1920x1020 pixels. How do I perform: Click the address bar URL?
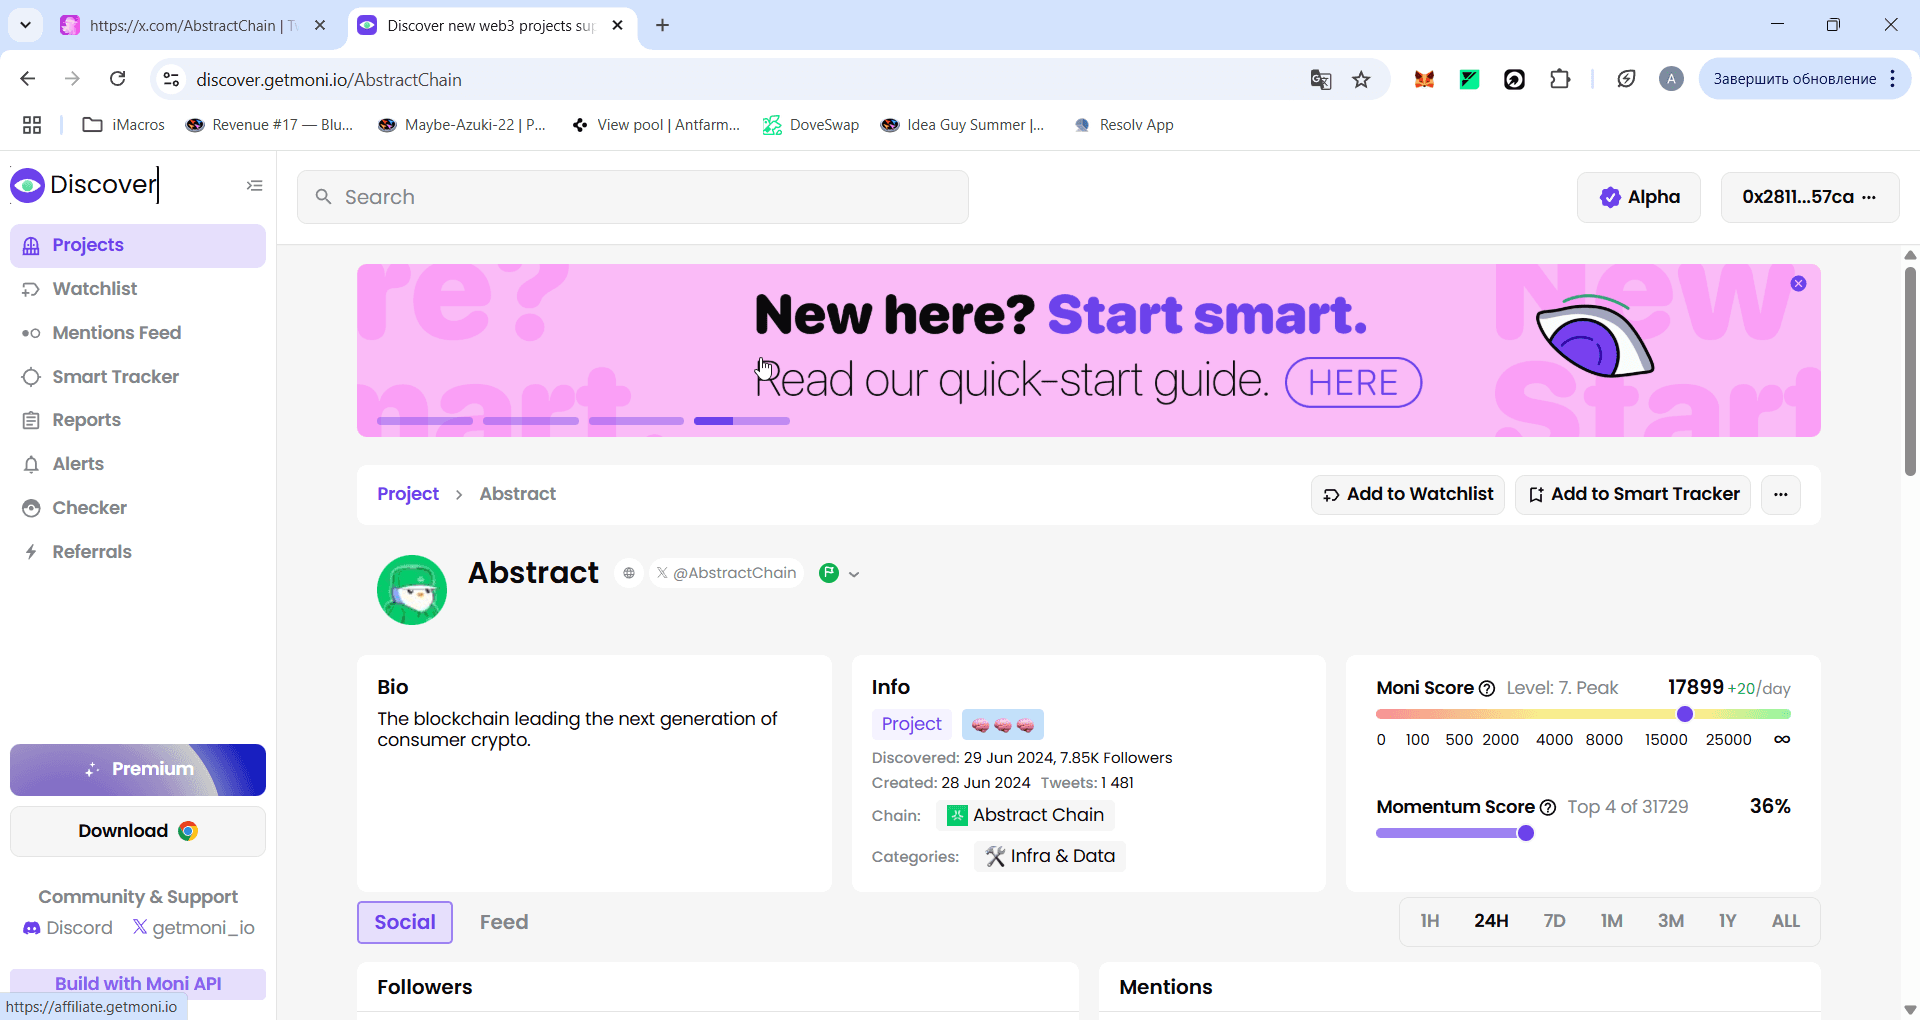pyautogui.click(x=329, y=80)
